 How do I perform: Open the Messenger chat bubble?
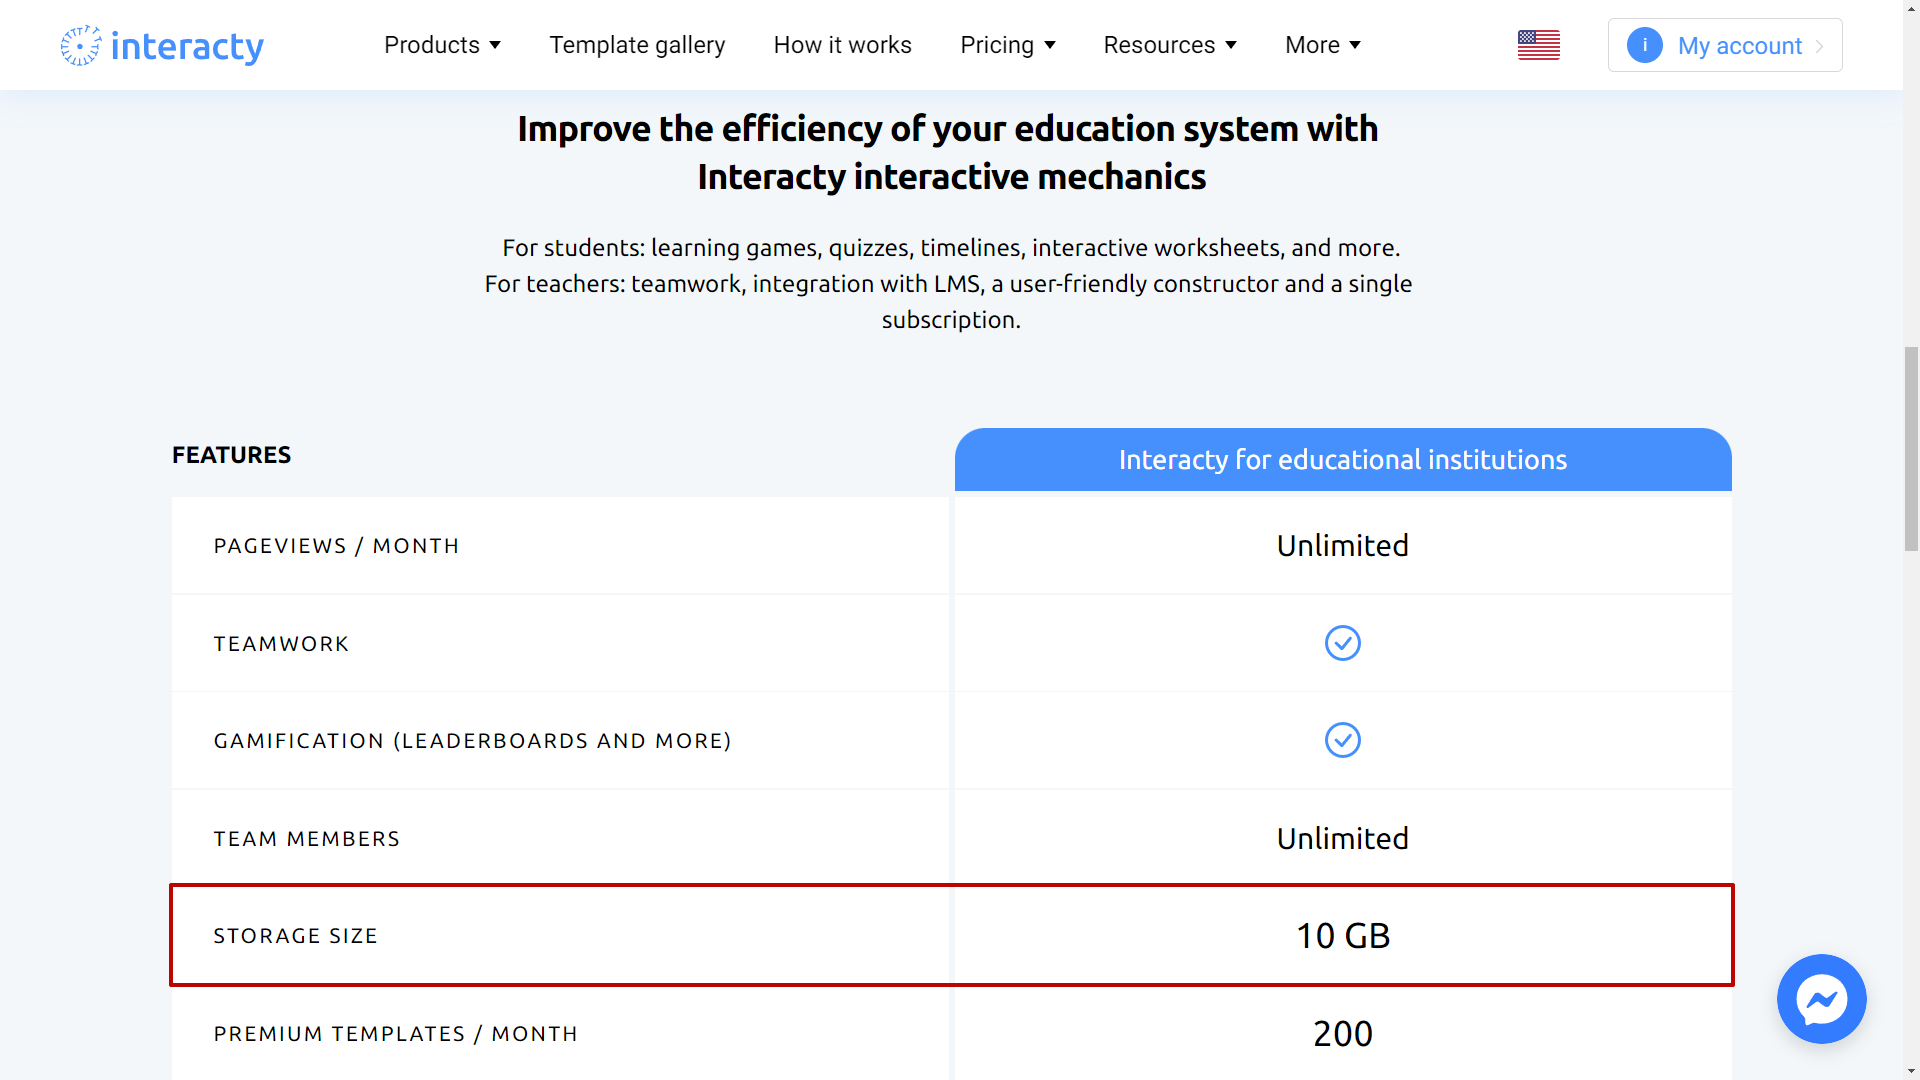click(1821, 998)
